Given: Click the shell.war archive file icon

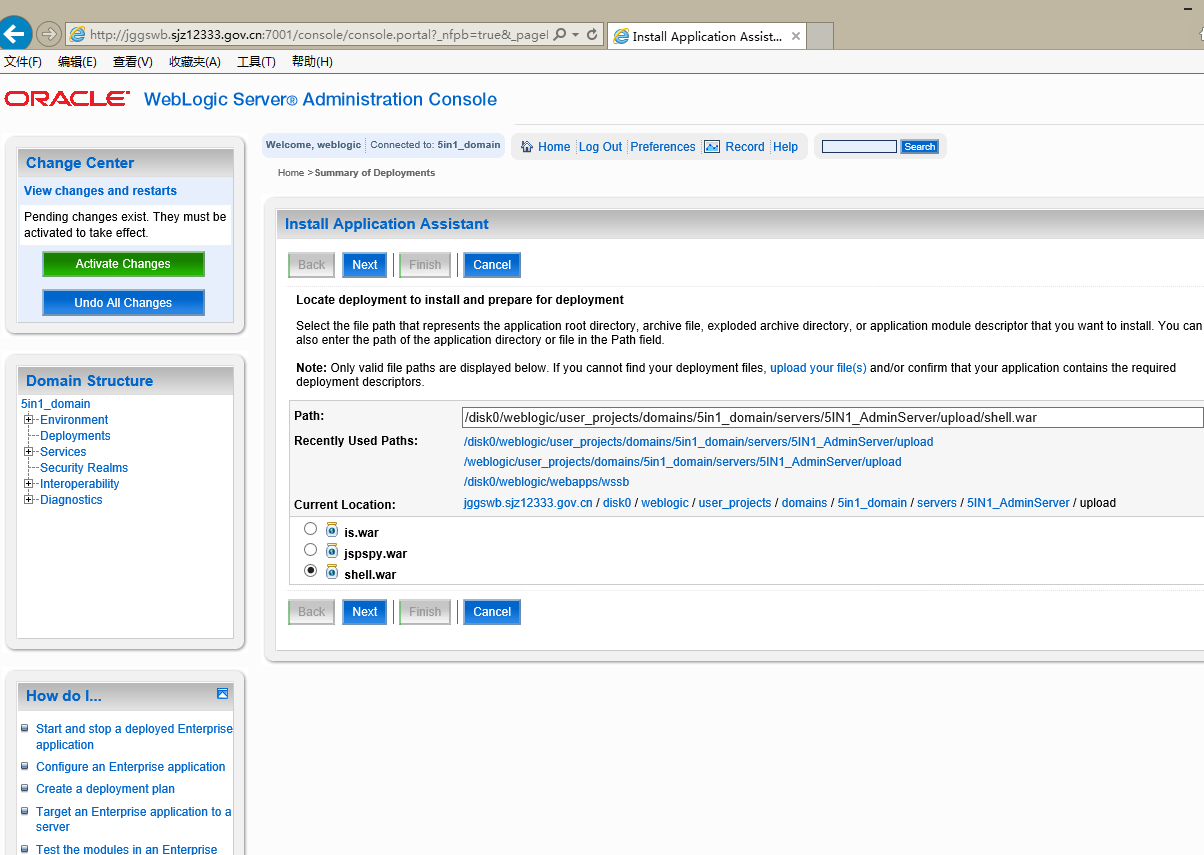Looking at the screenshot, I should 332,572.
